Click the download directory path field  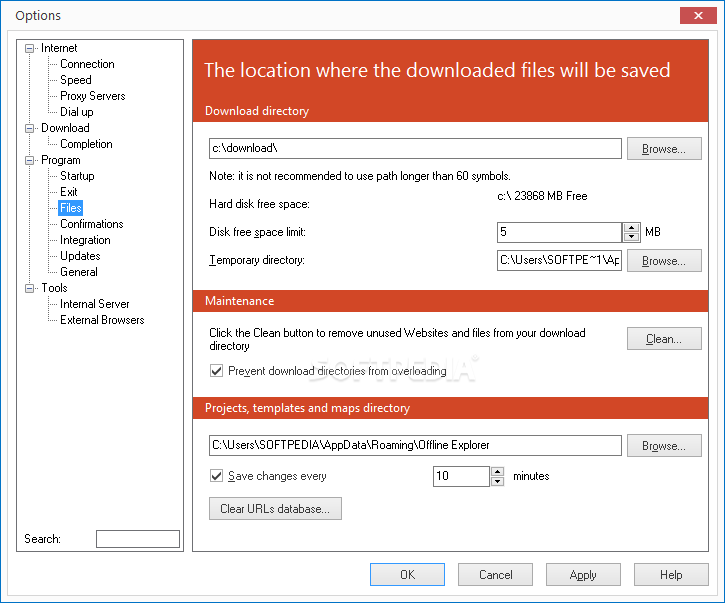coord(415,148)
